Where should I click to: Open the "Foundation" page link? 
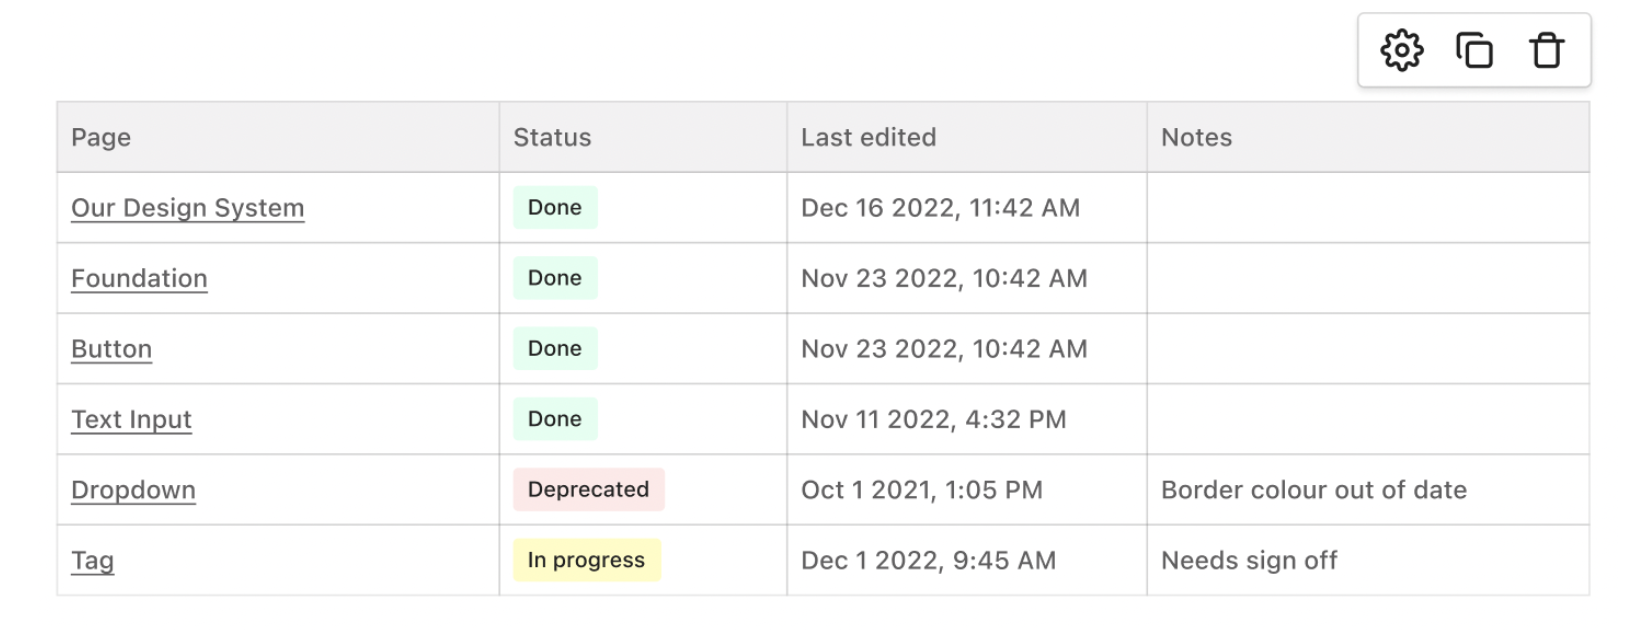(139, 278)
